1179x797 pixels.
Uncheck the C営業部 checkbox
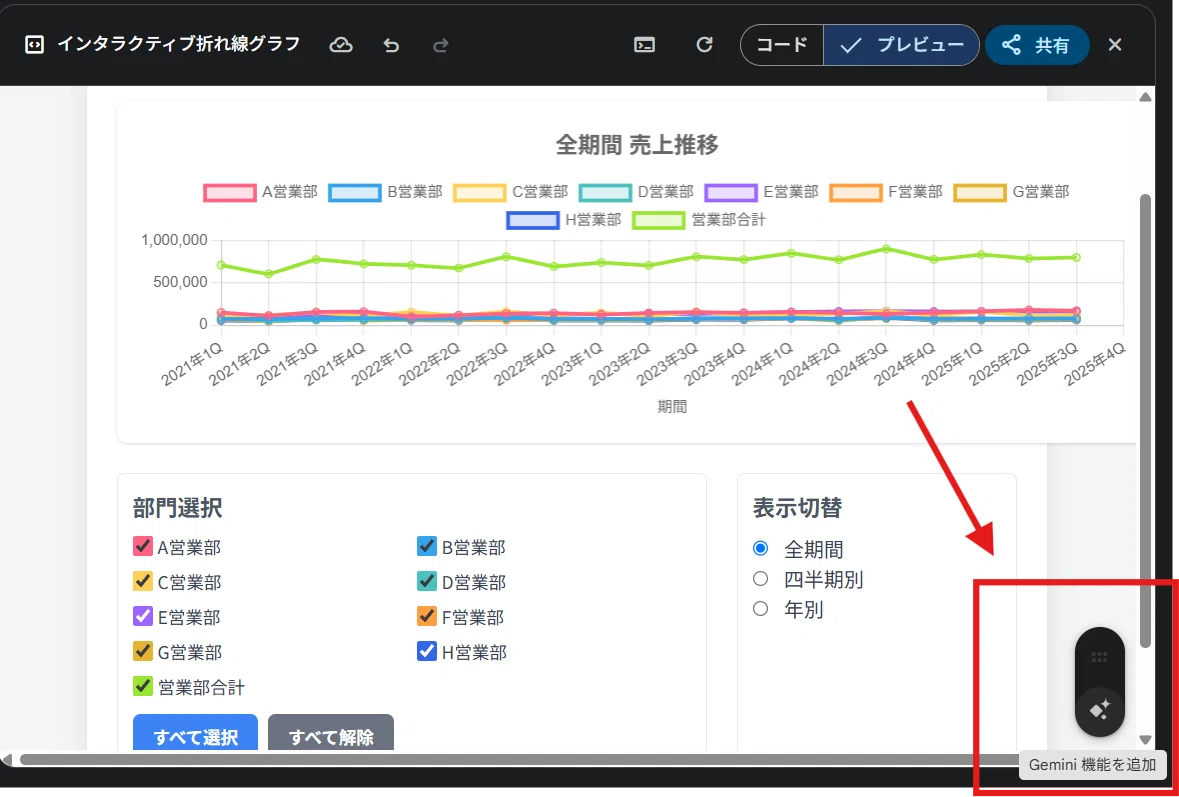143,581
